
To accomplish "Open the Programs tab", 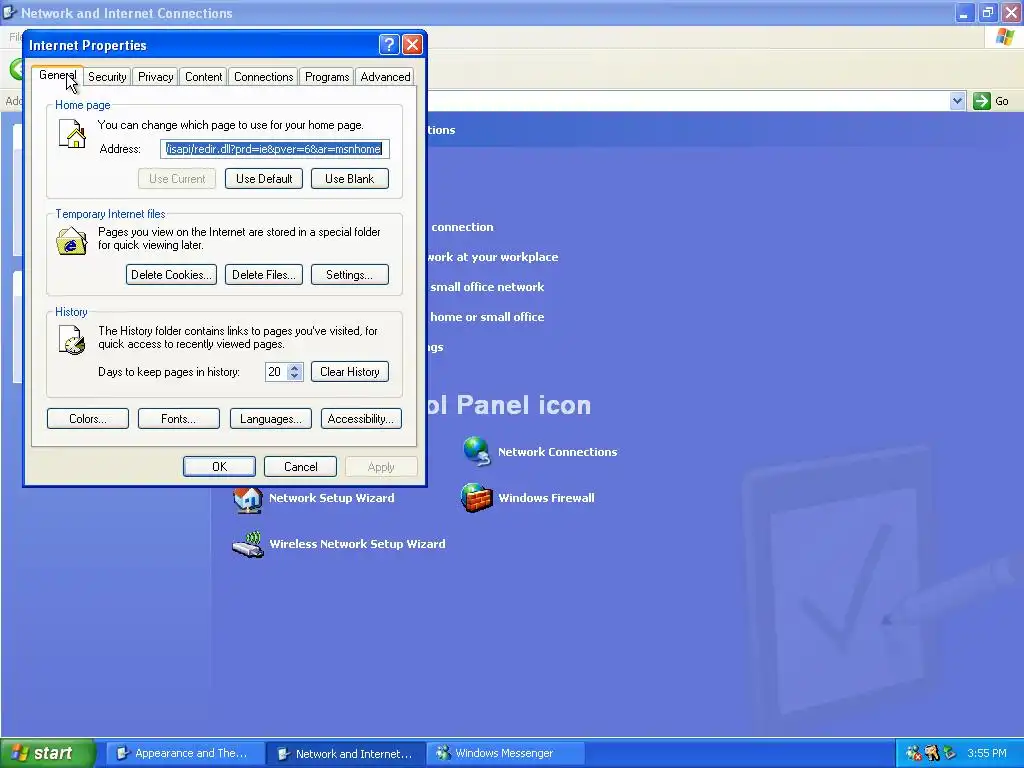I will pos(327,77).
